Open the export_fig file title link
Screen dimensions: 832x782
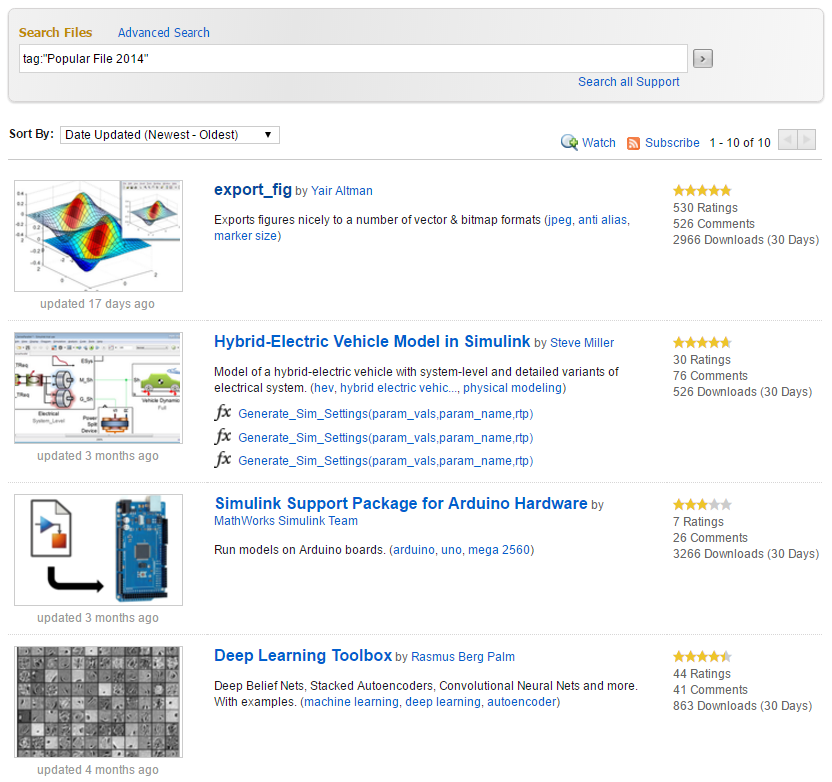(x=253, y=190)
